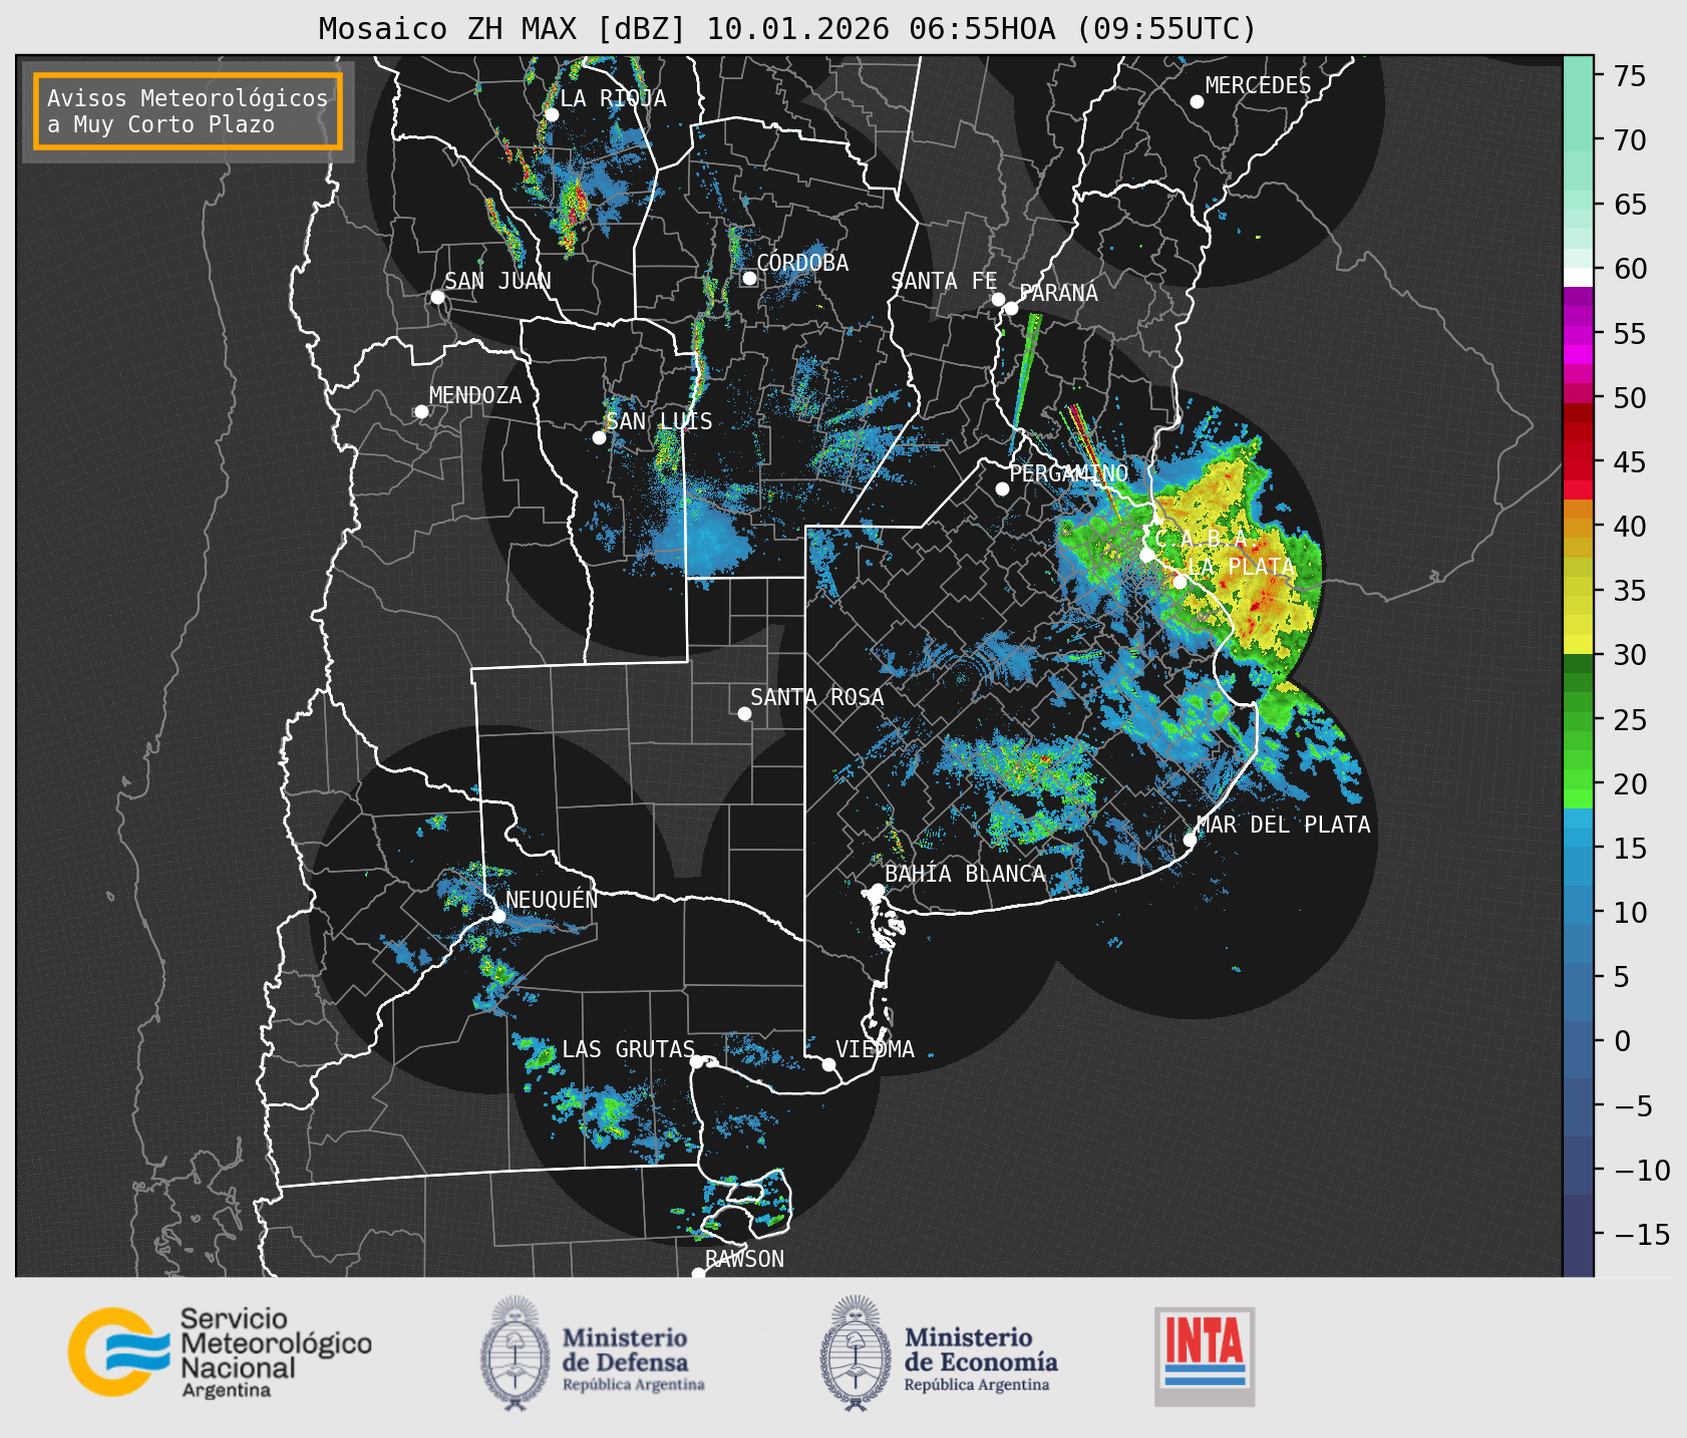Select the VIEDMA city label
The image size is (1687, 1438).
point(875,1049)
